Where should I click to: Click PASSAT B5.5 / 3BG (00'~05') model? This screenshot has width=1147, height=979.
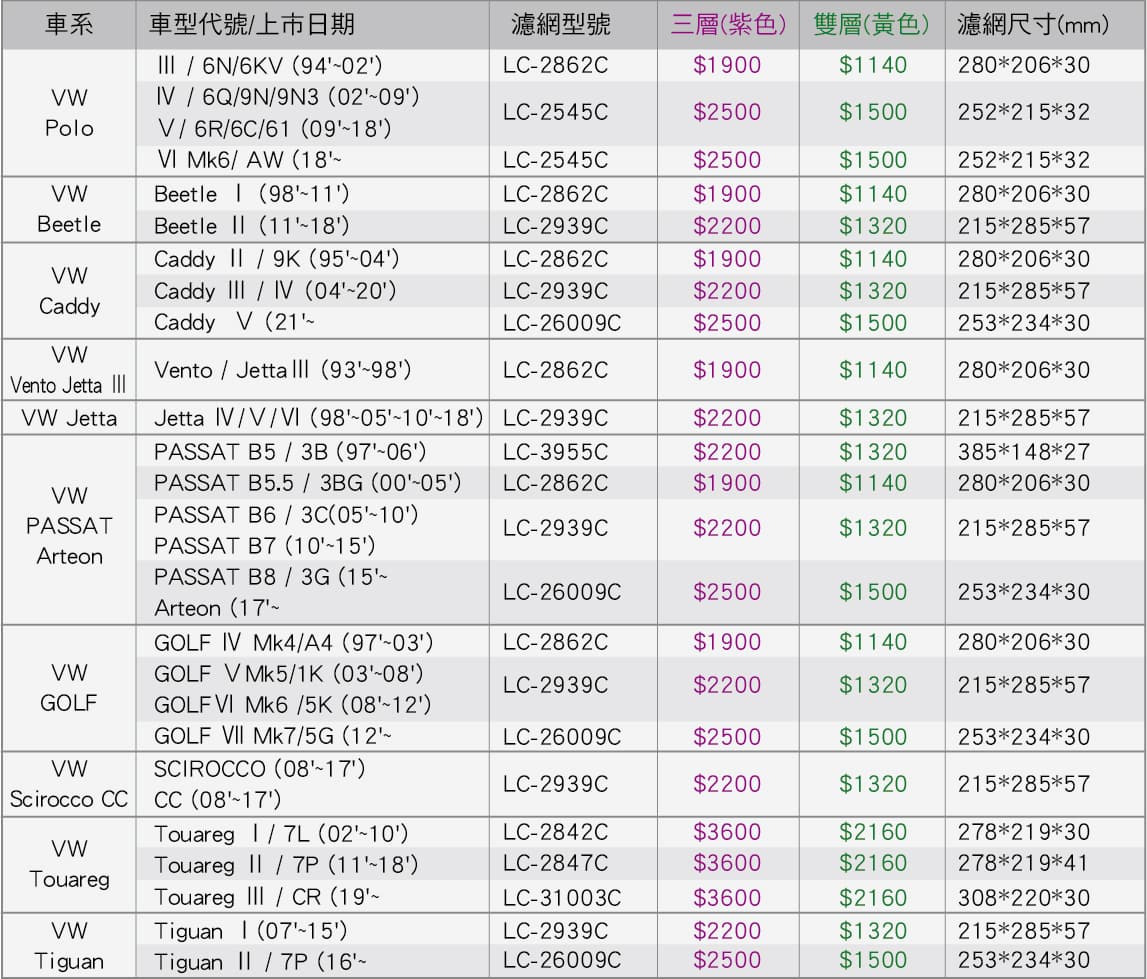click(307, 483)
